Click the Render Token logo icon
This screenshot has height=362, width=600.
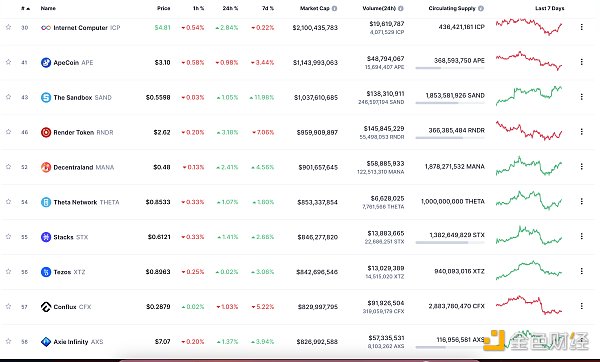point(46,132)
